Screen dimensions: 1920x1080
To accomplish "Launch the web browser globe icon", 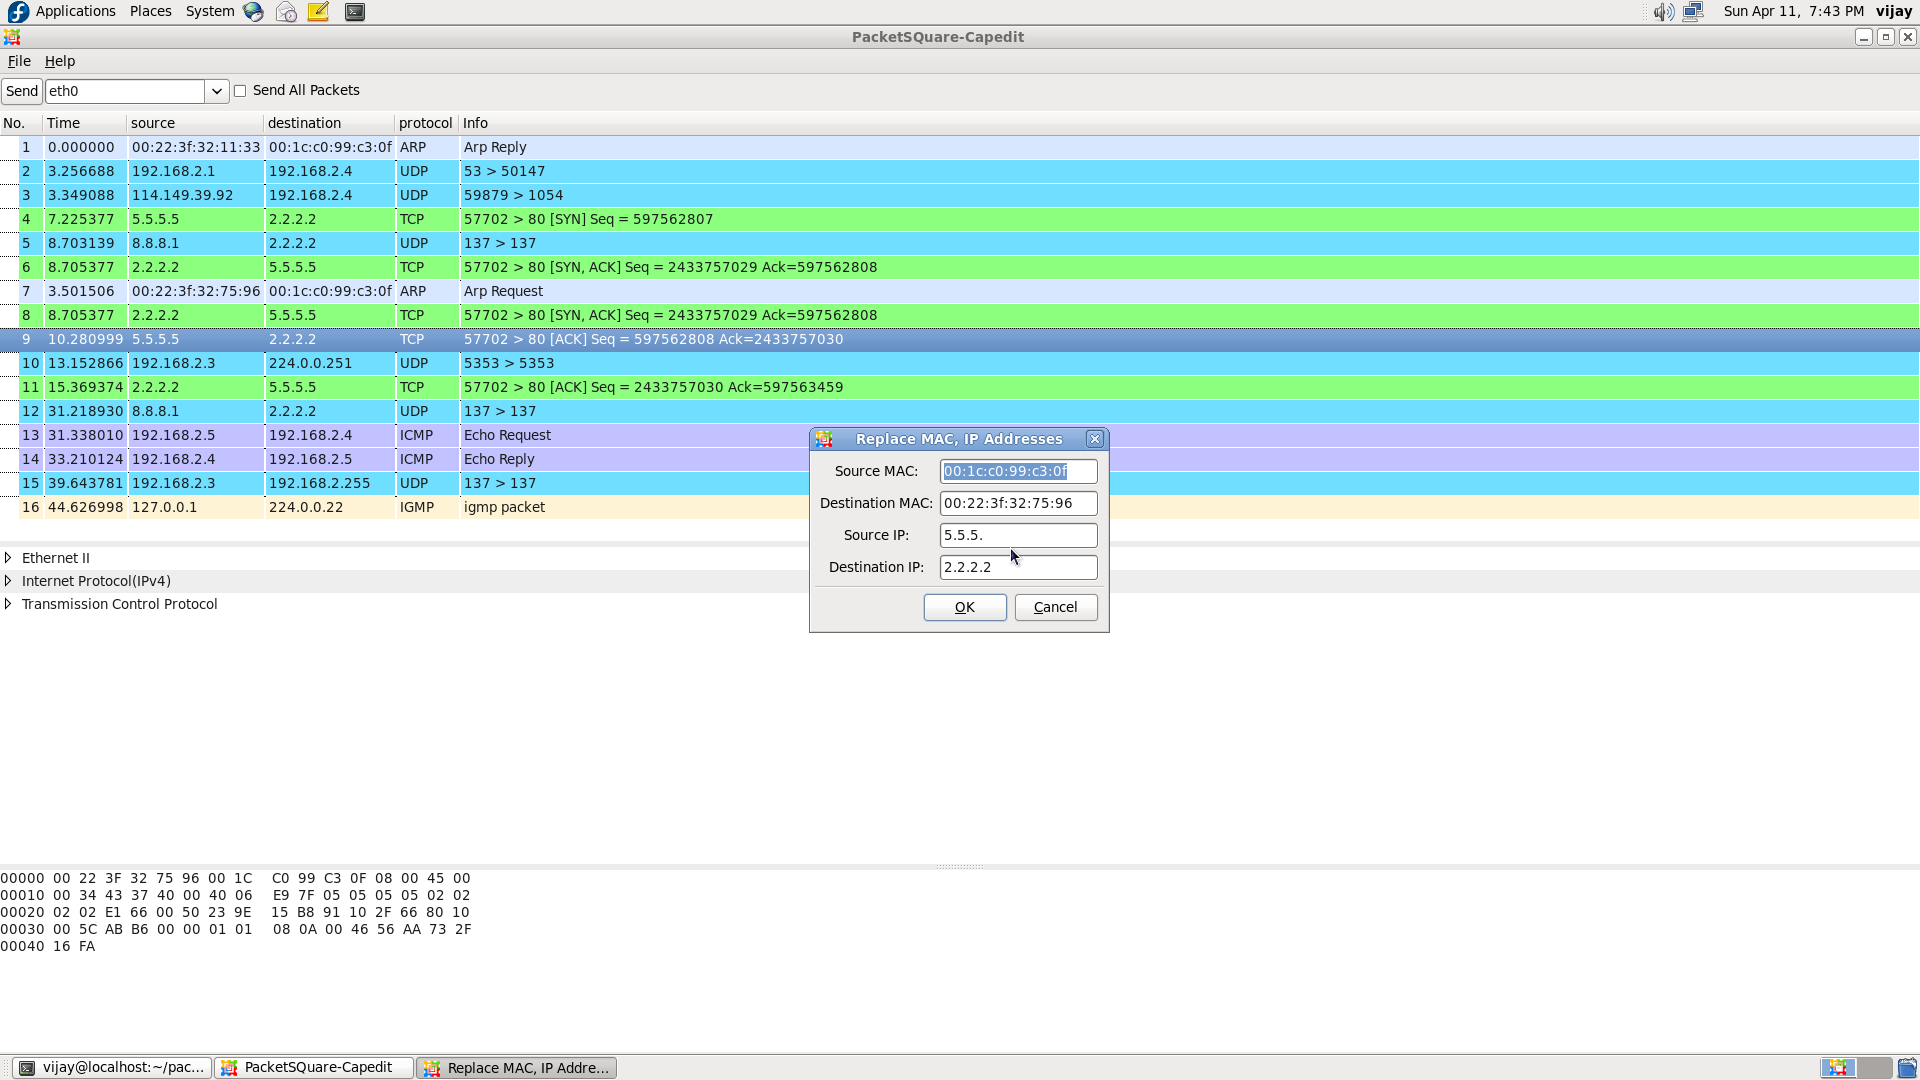I will point(253,12).
